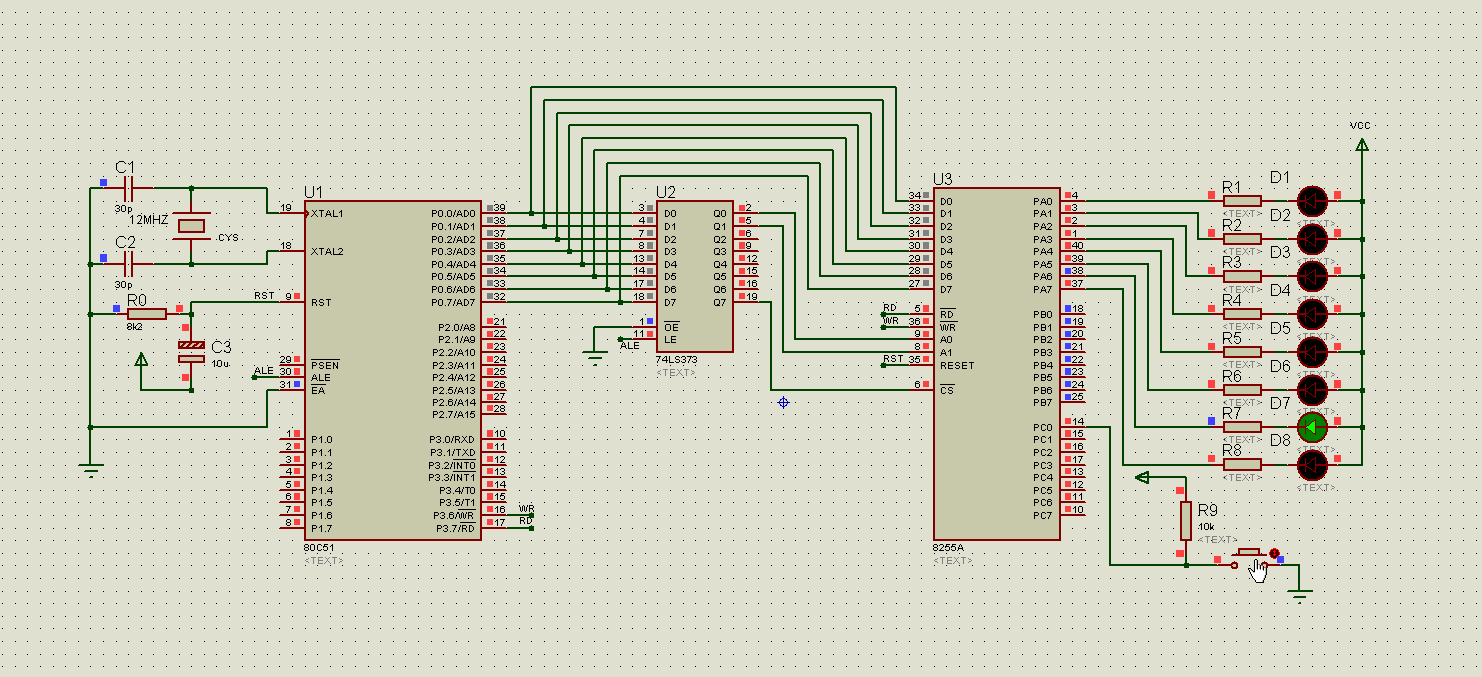Select the "10k" value under R9
The image size is (1482, 677).
(x=1206, y=526)
